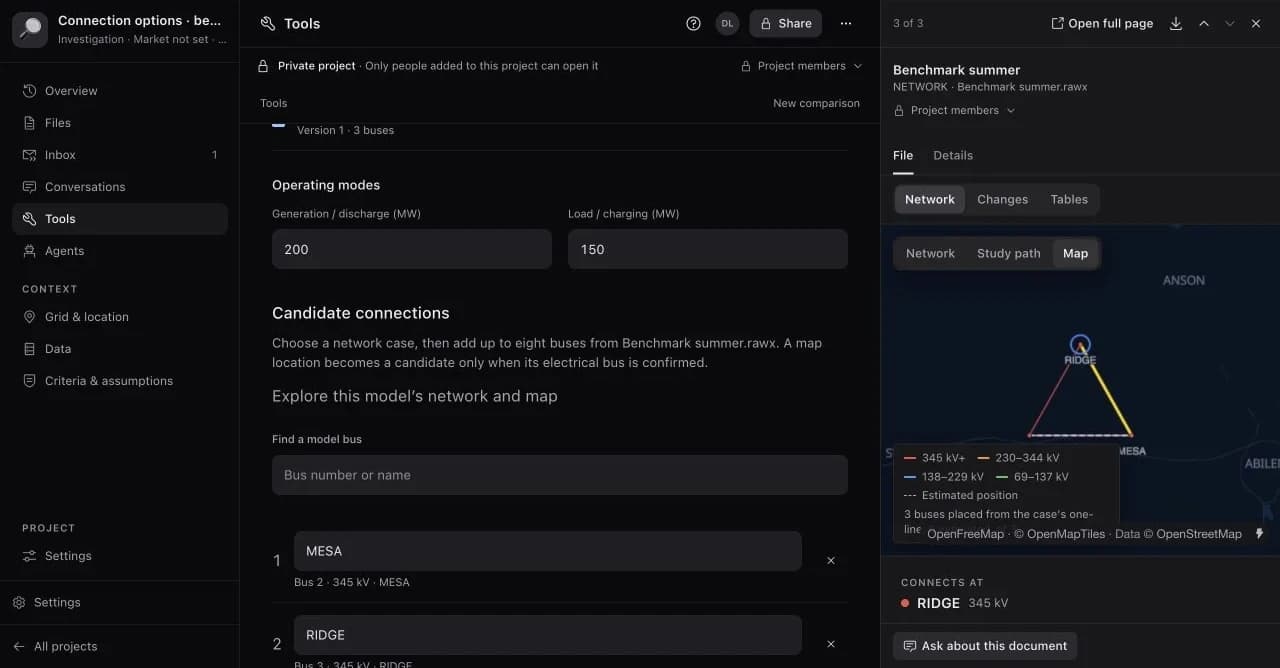Click the Inbox unread count badge 1
1280x668 pixels.
(x=214, y=155)
